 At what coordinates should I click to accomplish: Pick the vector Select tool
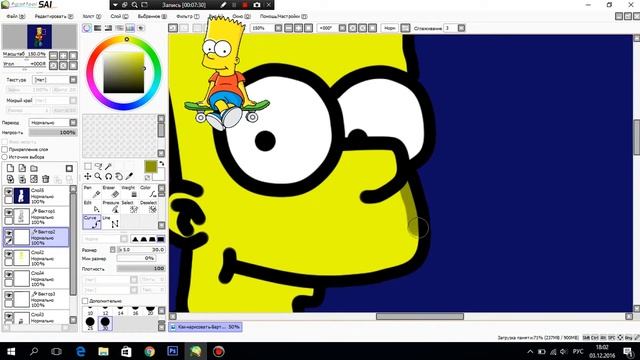pos(129,207)
